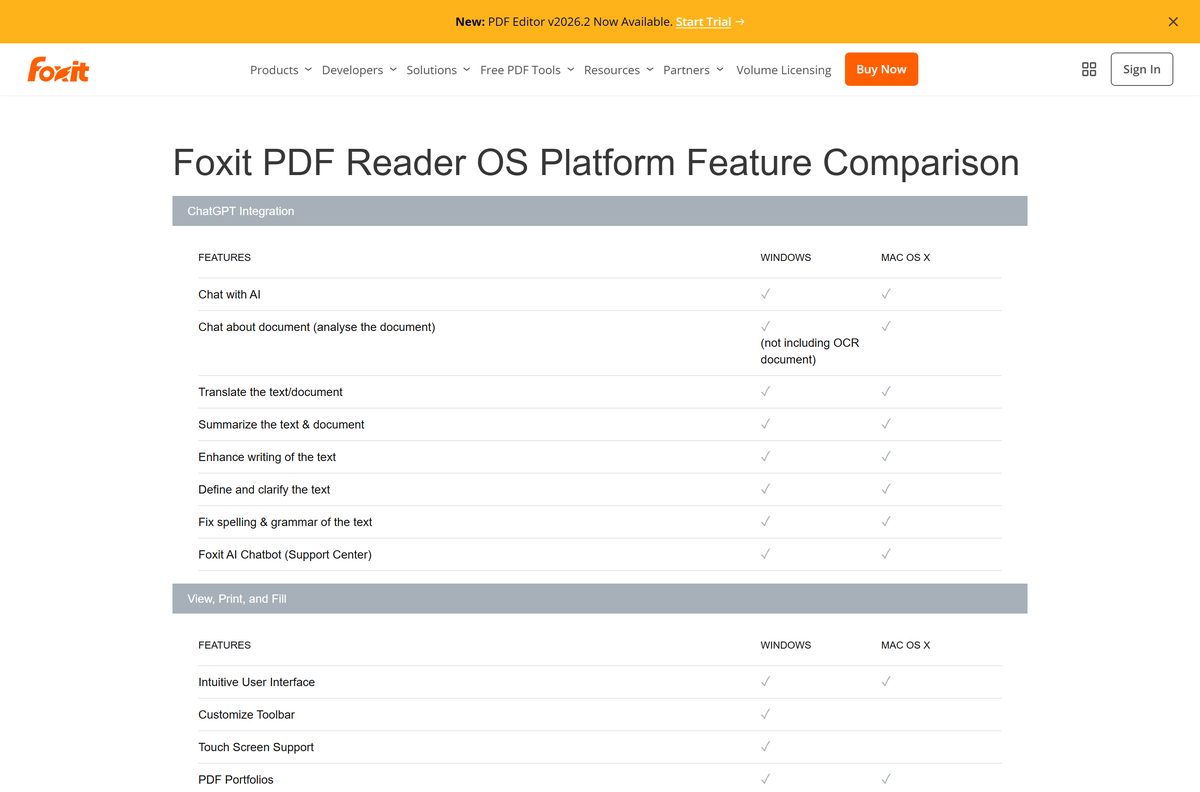Click 'Fix spelling & grammar of the text'
This screenshot has height=792, width=1200.
[x=285, y=522]
